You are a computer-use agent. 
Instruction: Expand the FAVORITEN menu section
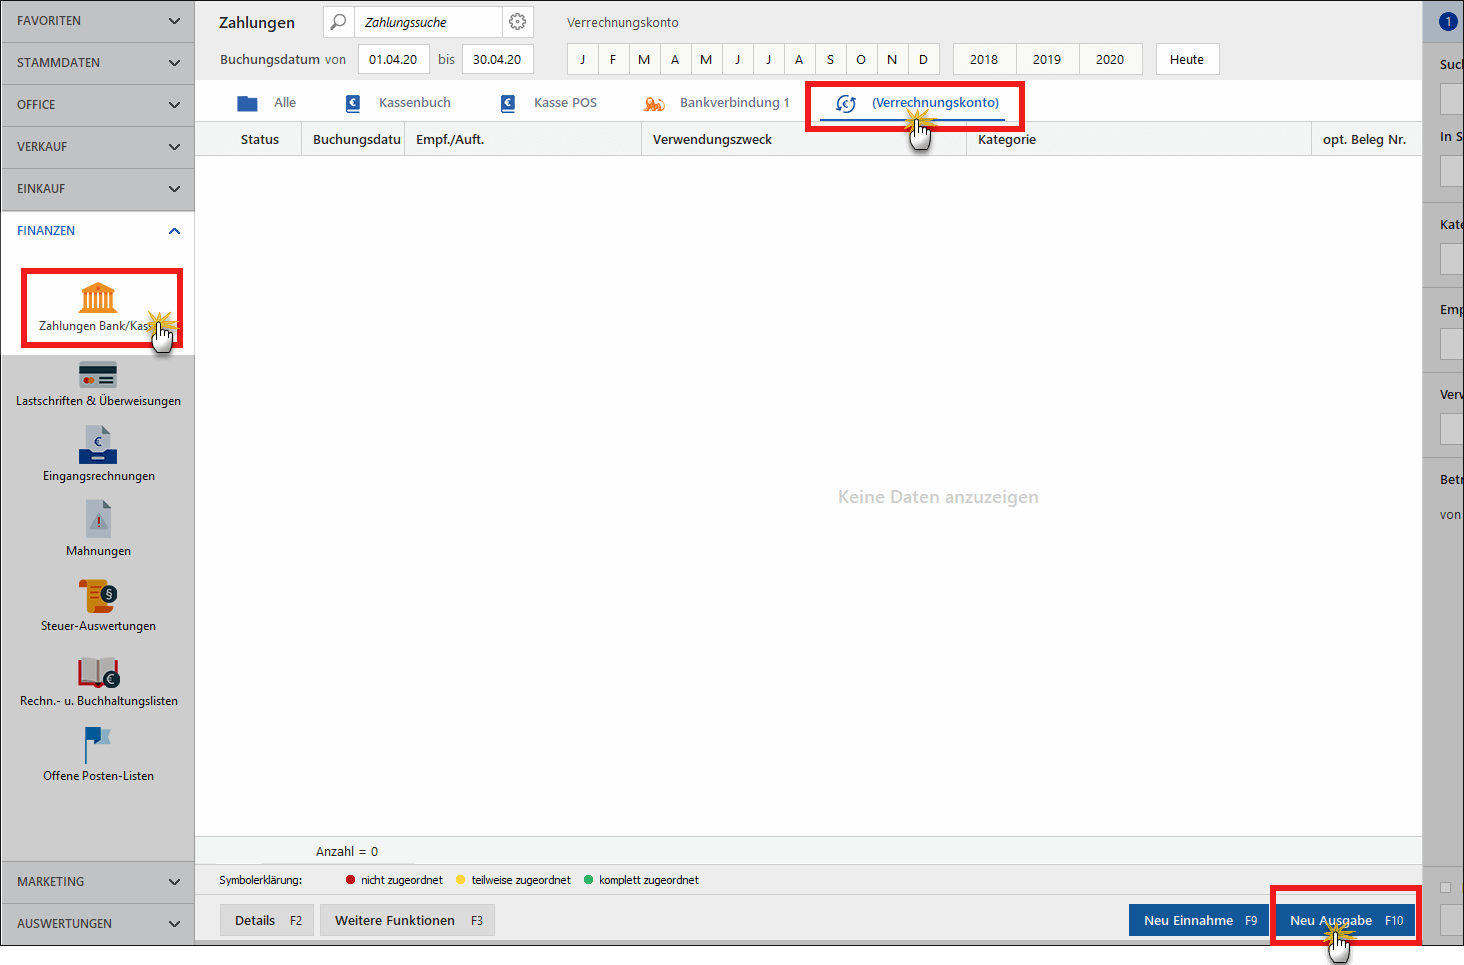click(x=98, y=21)
